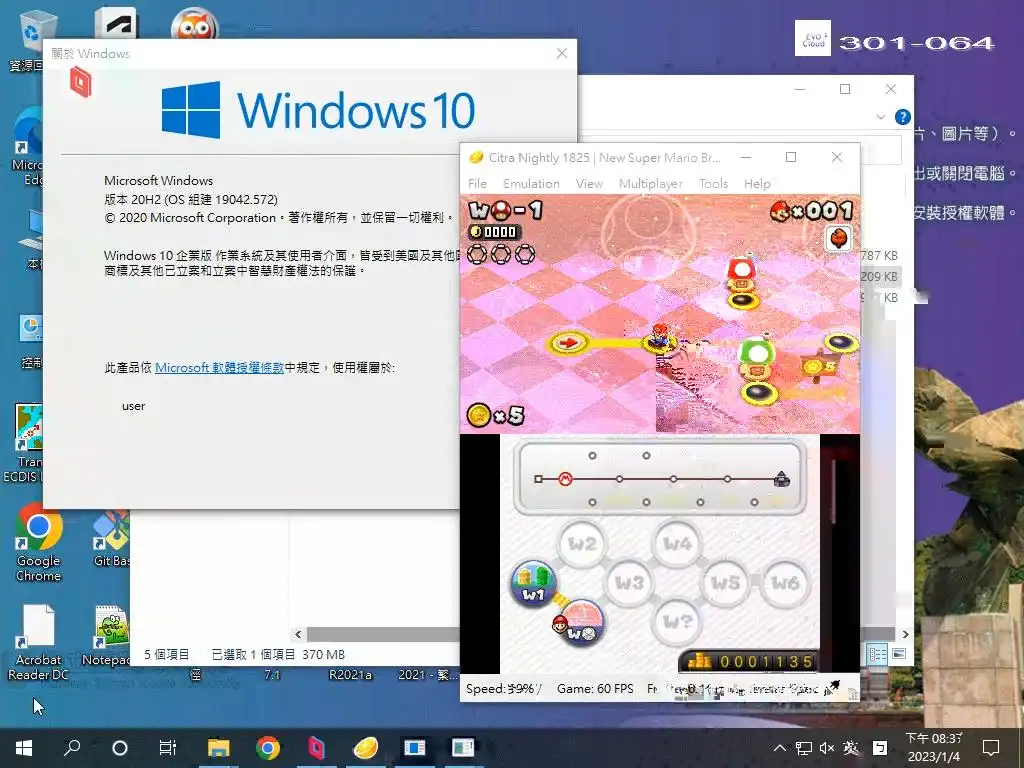This screenshot has height=768, width=1024.
Task: Click the Citra lemon icon on taskbar
Action: tap(366, 748)
